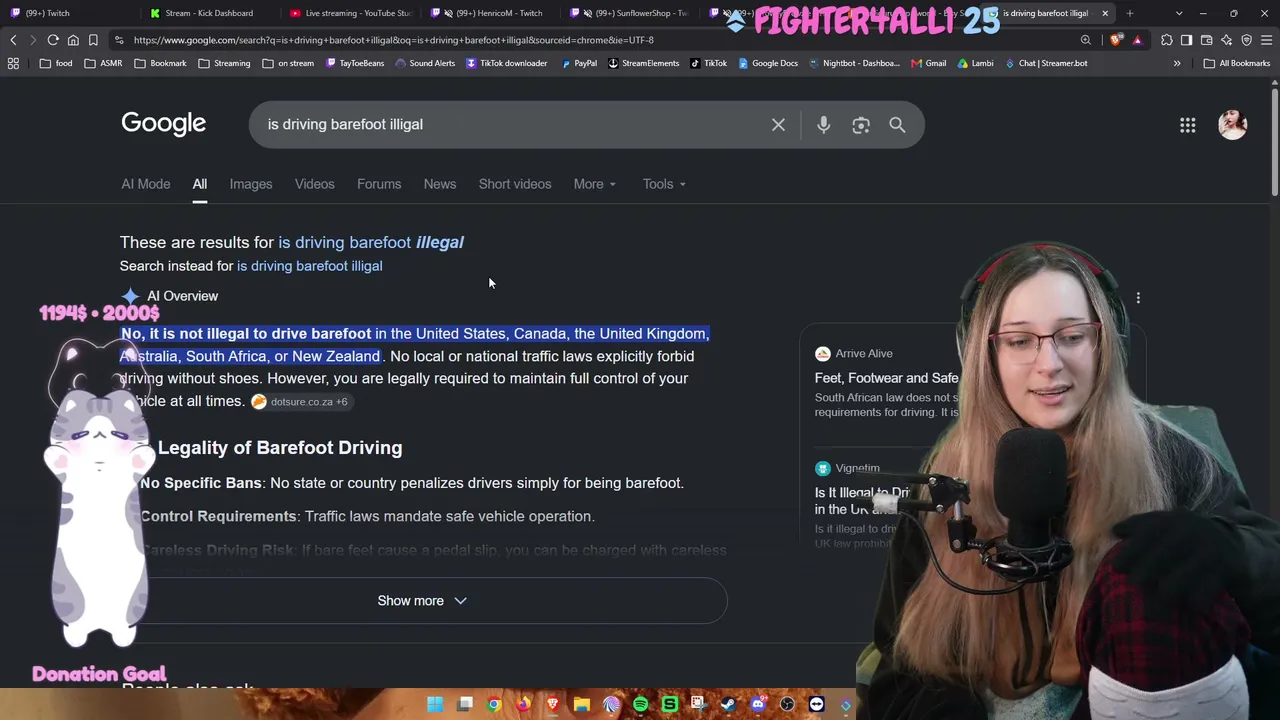
Task: Open the TikTok downloader bookmark
Action: 507,63
